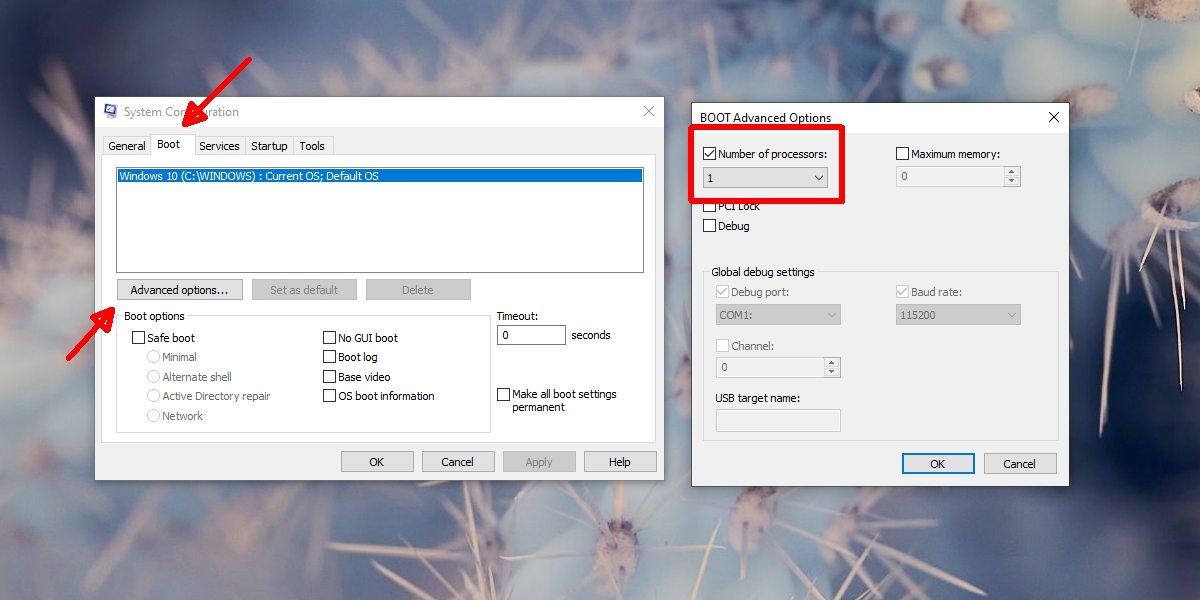Enable the Boot log checkbox
1200x600 pixels.
(329, 357)
